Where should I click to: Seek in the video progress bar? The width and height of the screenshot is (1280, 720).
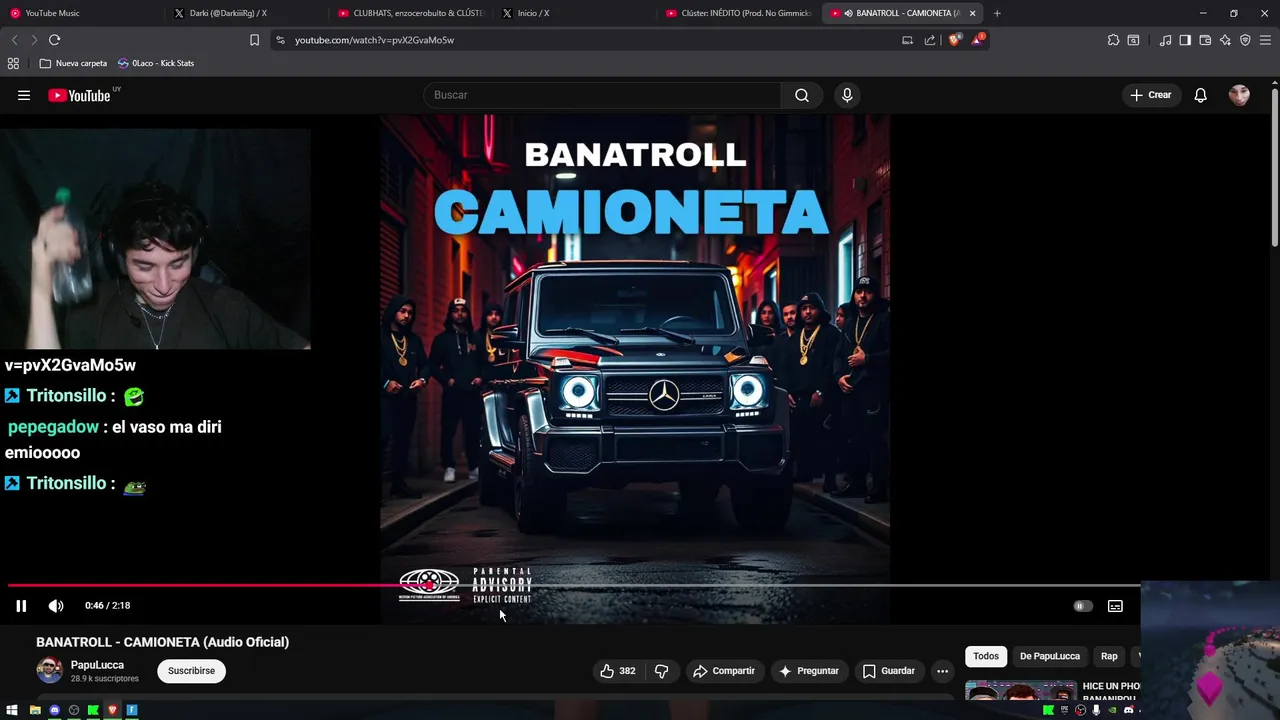[574, 586]
